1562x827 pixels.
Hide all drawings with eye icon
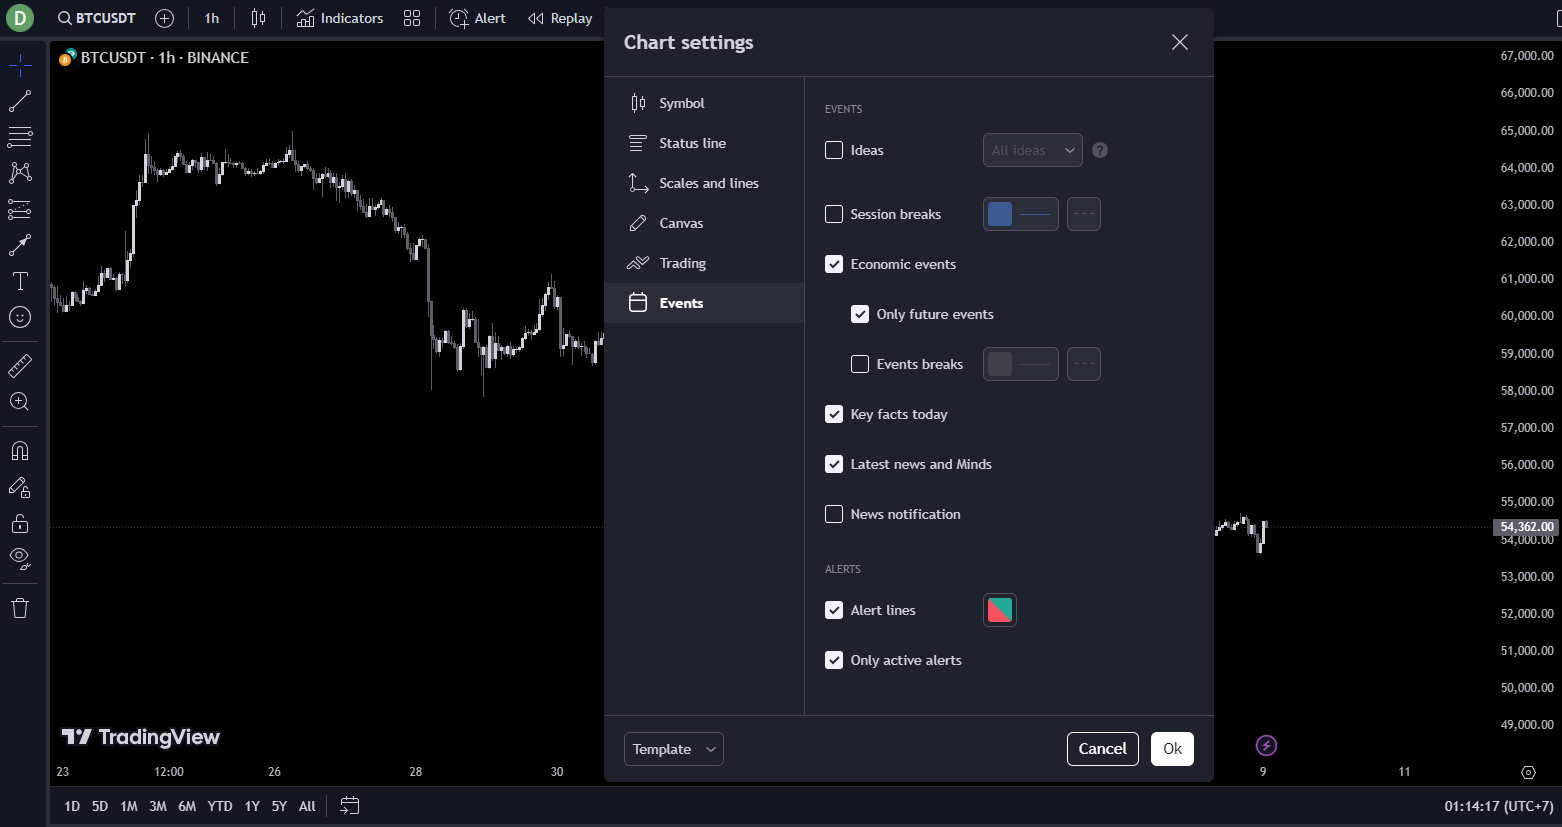(20, 559)
